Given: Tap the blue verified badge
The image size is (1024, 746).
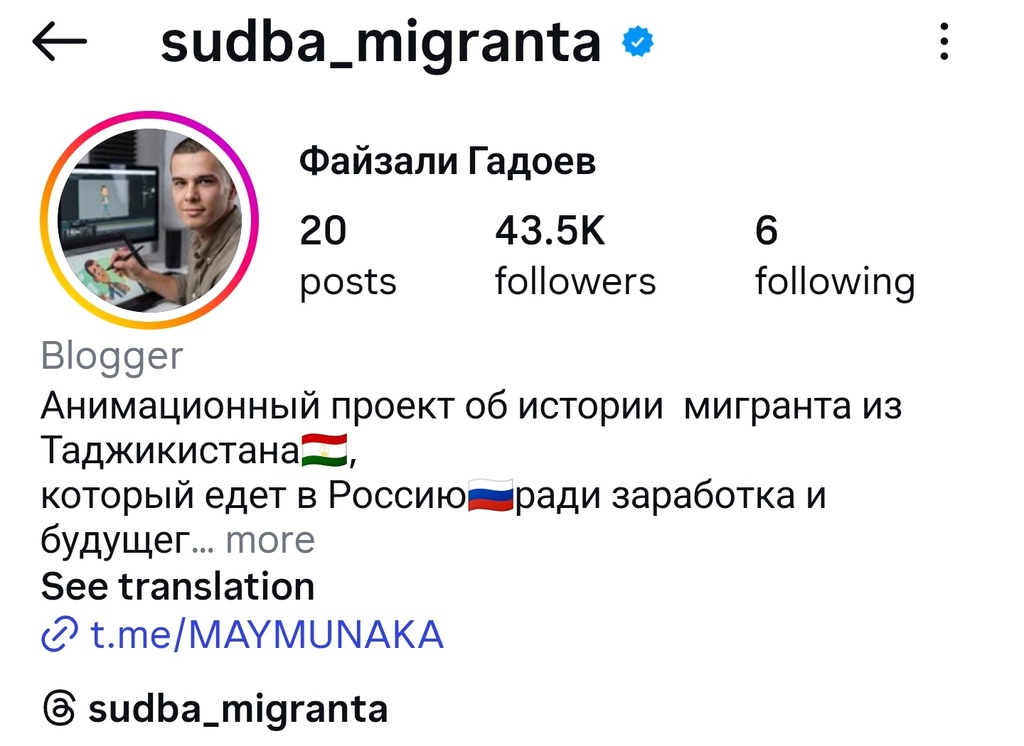Looking at the screenshot, I should pyautogui.click(x=637, y=42).
